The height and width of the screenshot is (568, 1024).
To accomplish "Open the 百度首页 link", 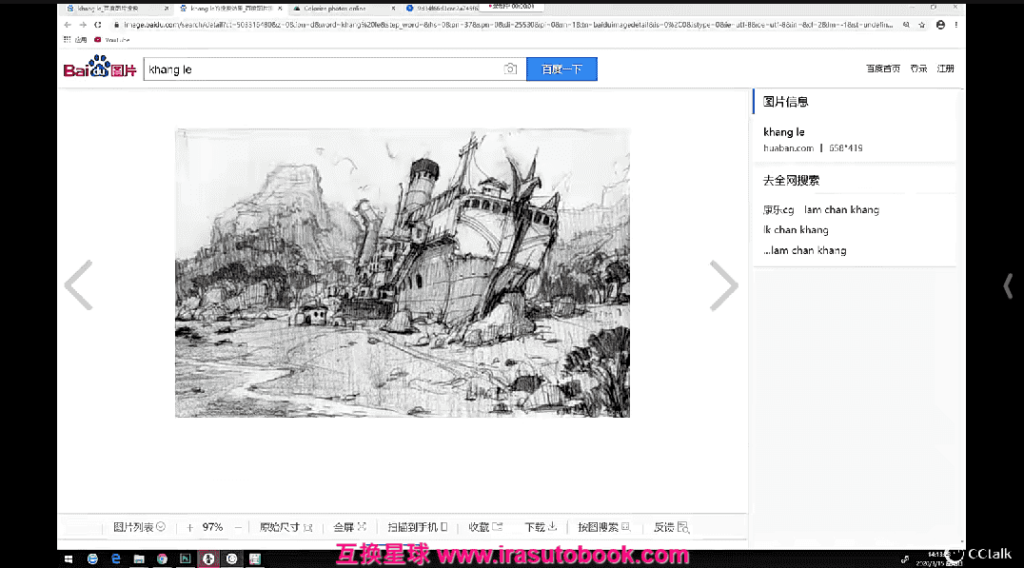I will tap(883, 69).
